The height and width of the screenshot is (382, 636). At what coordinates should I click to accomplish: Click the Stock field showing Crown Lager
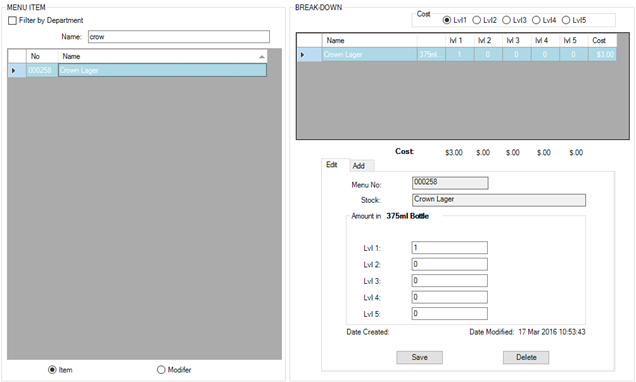click(498, 200)
